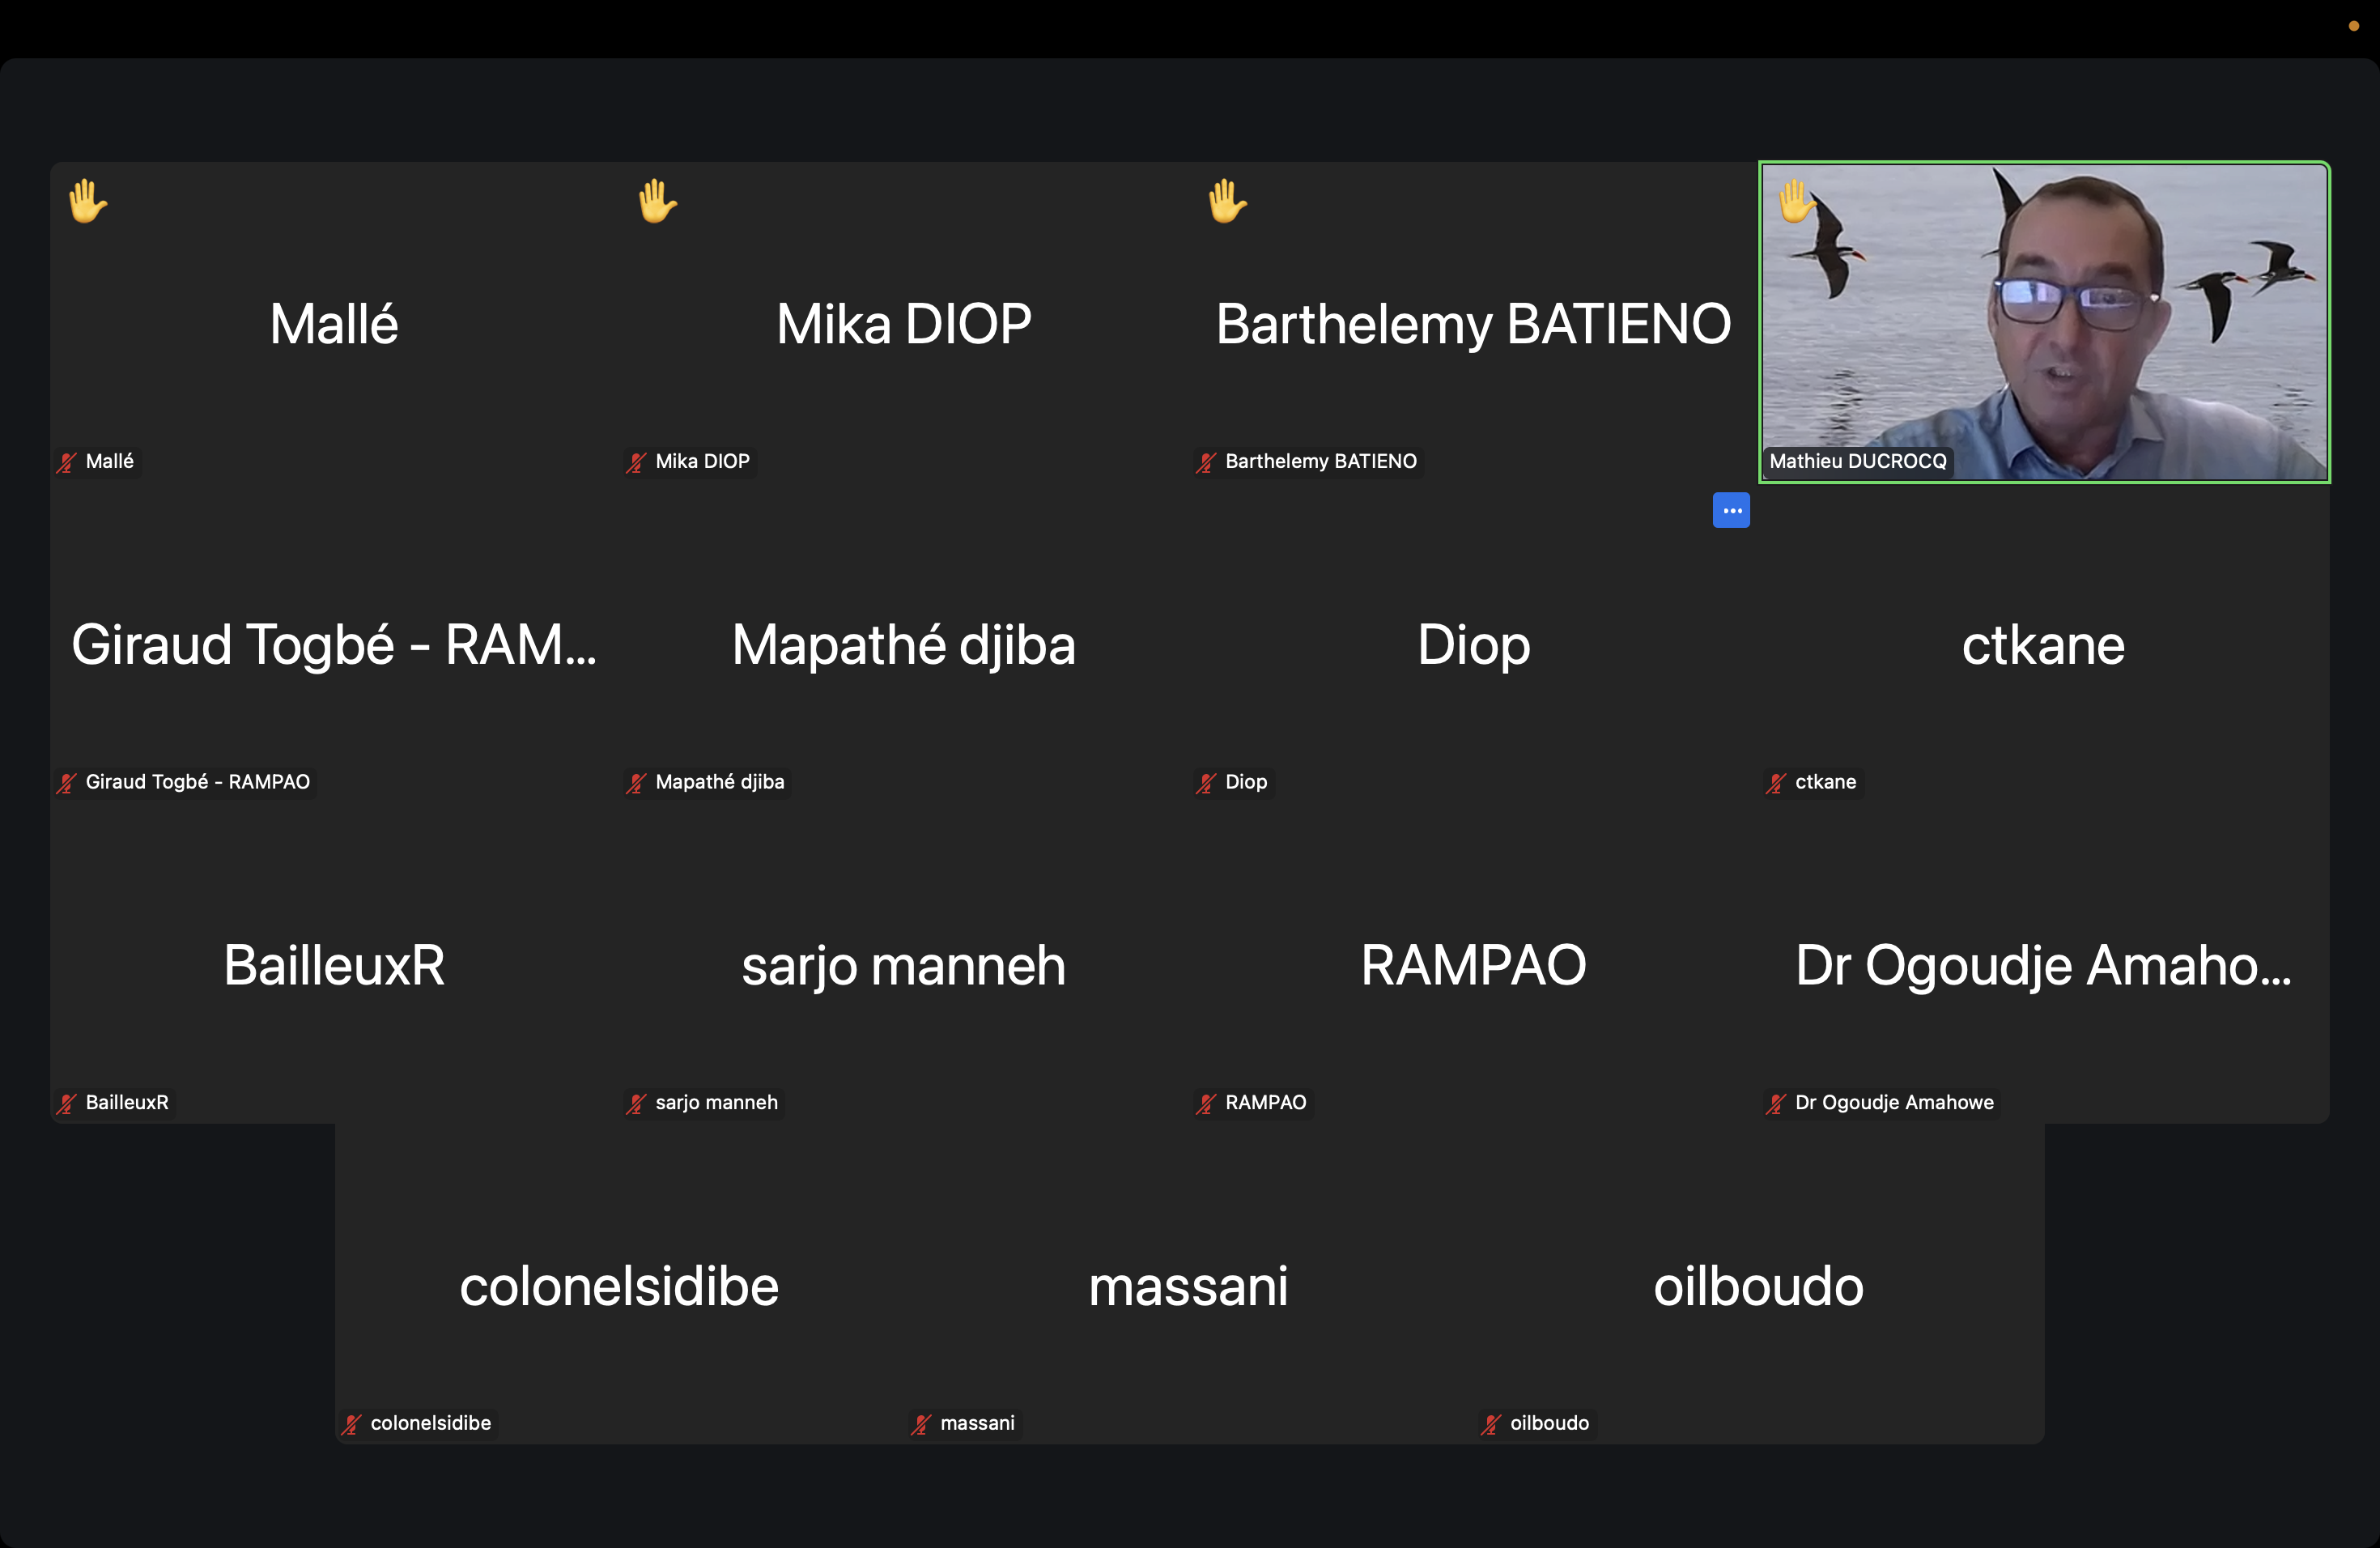The image size is (2380, 1548).
Task: Click the Mathieu DUCROCQ name label
Action: pyautogui.click(x=1858, y=461)
